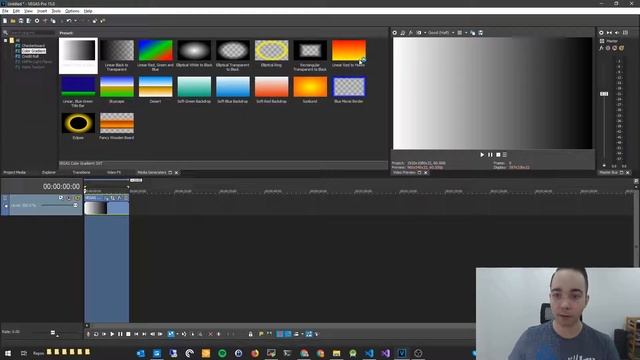Screen dimensions: 640x360
Task: Adjust the Master bus volume fader
Action: coord(604,94)
